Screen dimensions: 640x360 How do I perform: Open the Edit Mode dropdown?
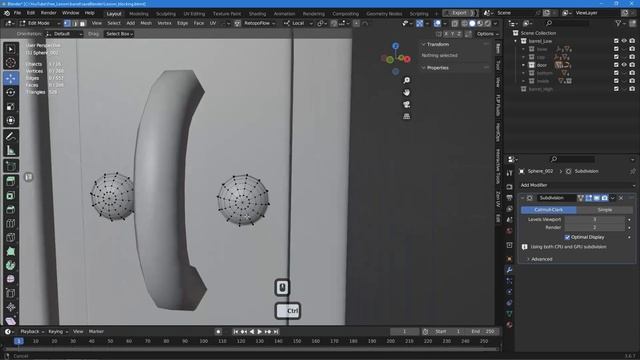(x=39, y=23)
